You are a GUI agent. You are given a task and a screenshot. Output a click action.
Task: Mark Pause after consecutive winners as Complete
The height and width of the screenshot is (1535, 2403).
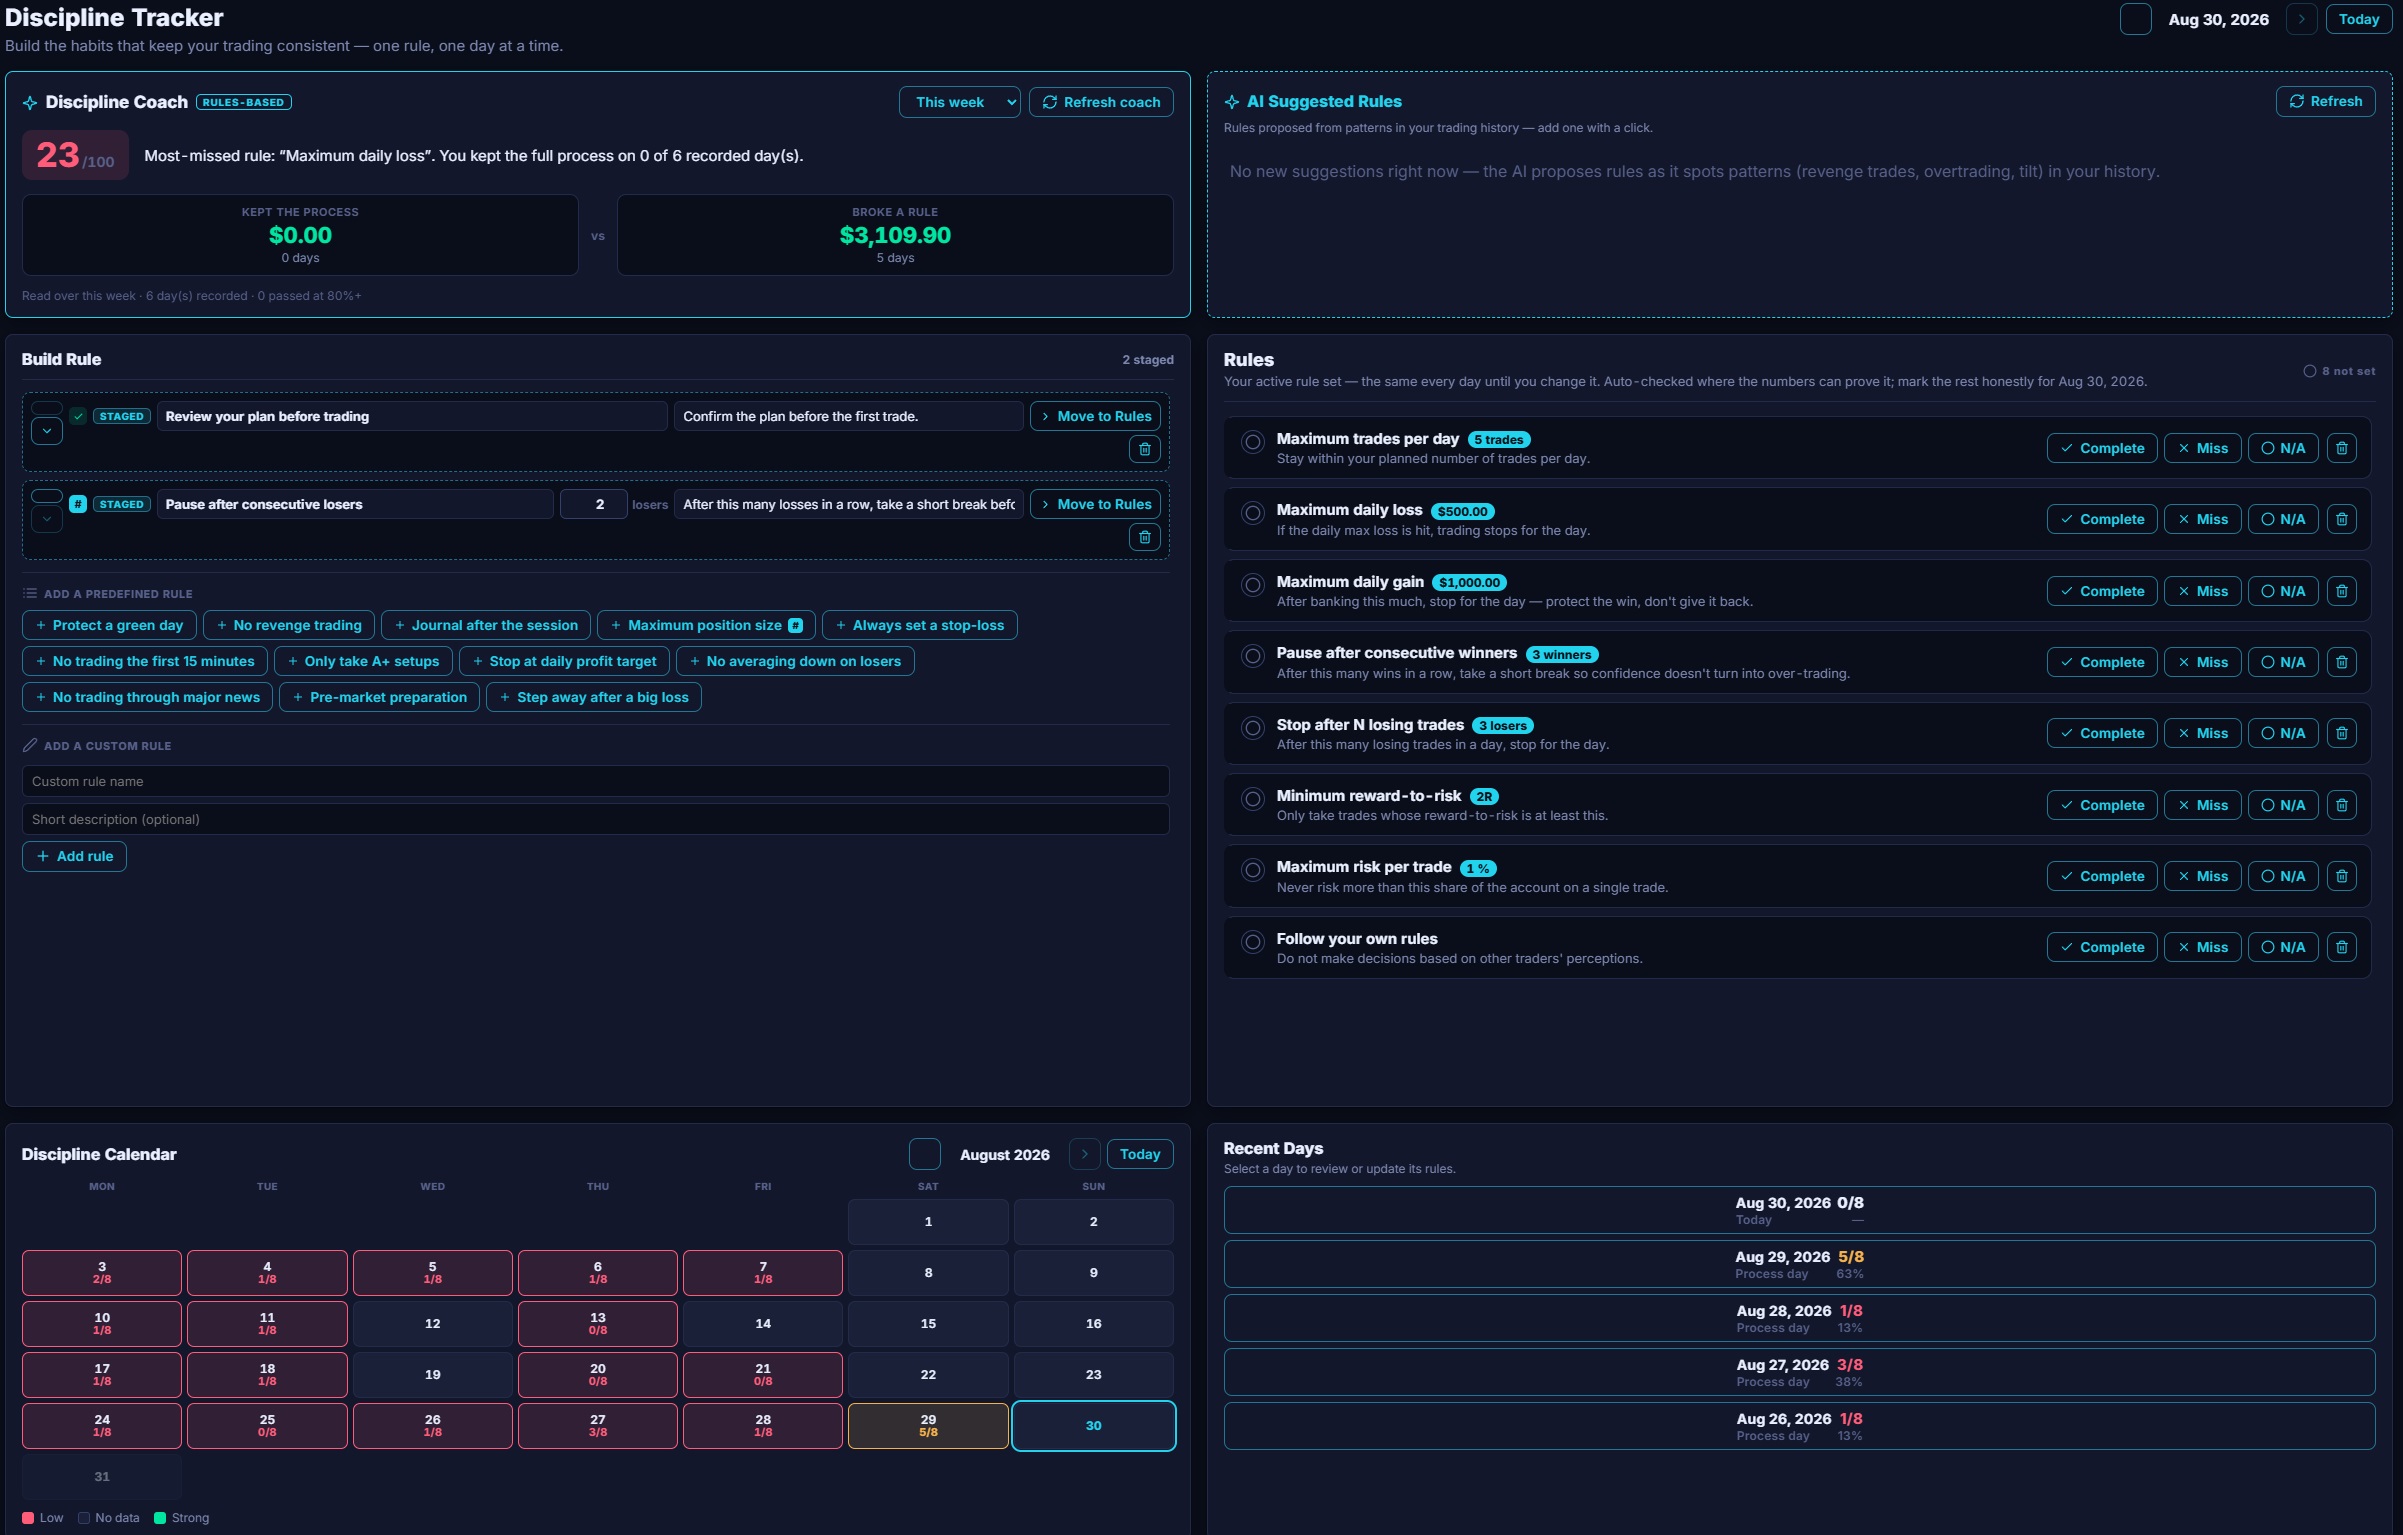tap(2102, 662)
